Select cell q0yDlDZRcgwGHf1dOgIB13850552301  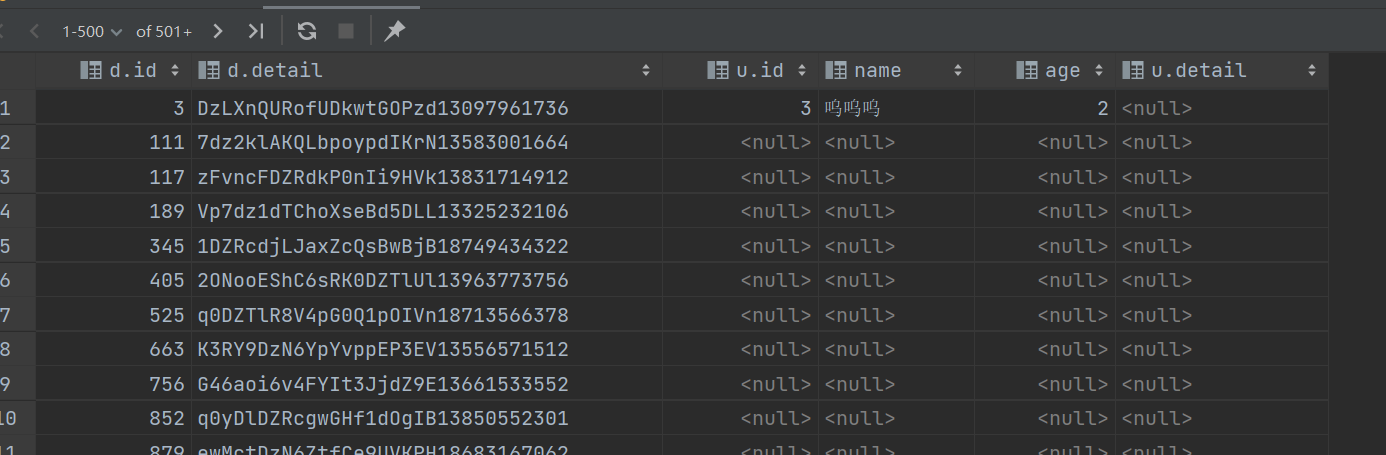coord(427,419)
